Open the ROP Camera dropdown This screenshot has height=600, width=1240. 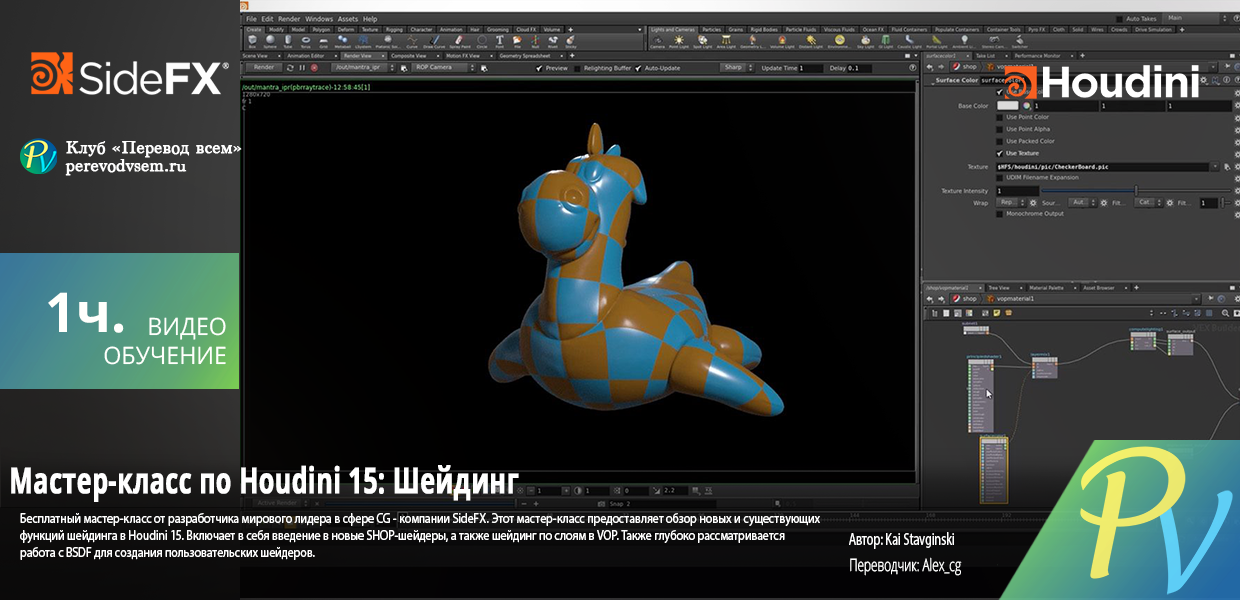444,68
